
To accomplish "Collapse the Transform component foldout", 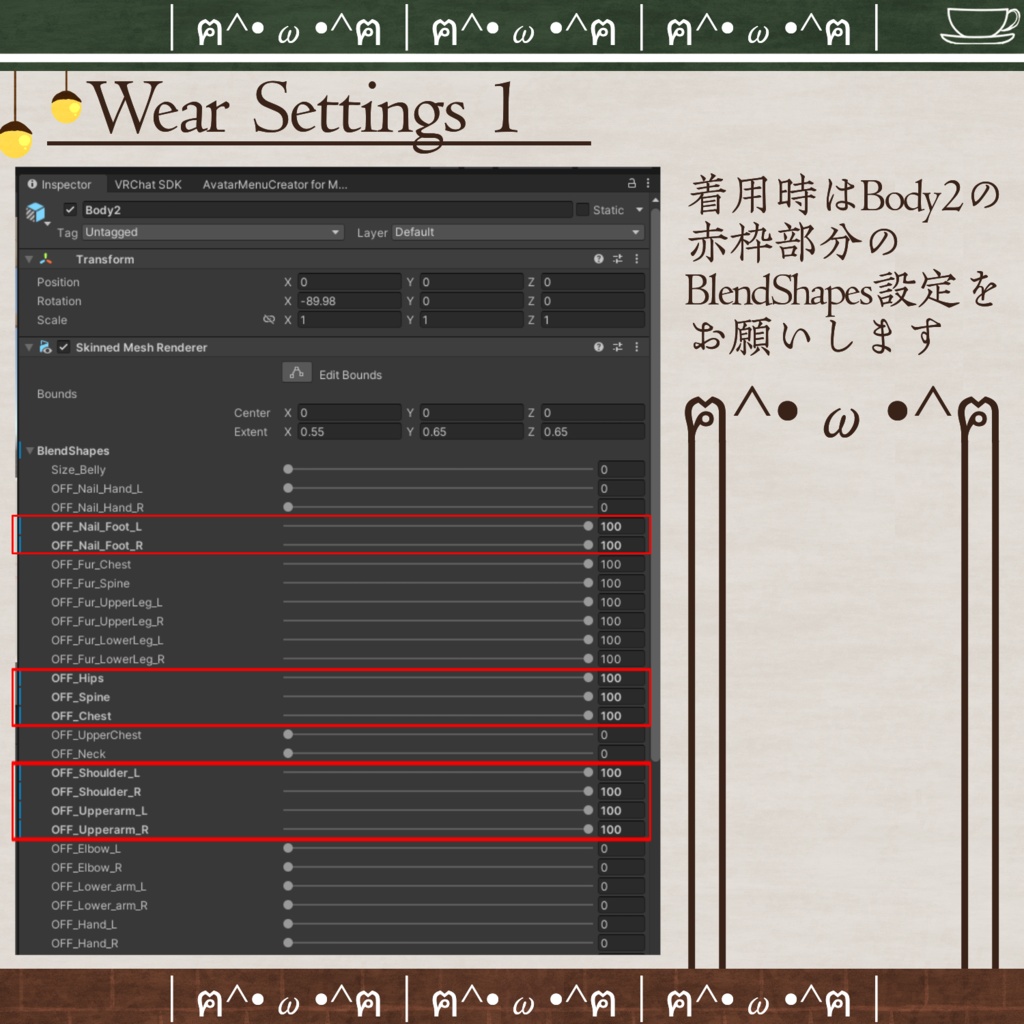I will click(x=29, y=259).
